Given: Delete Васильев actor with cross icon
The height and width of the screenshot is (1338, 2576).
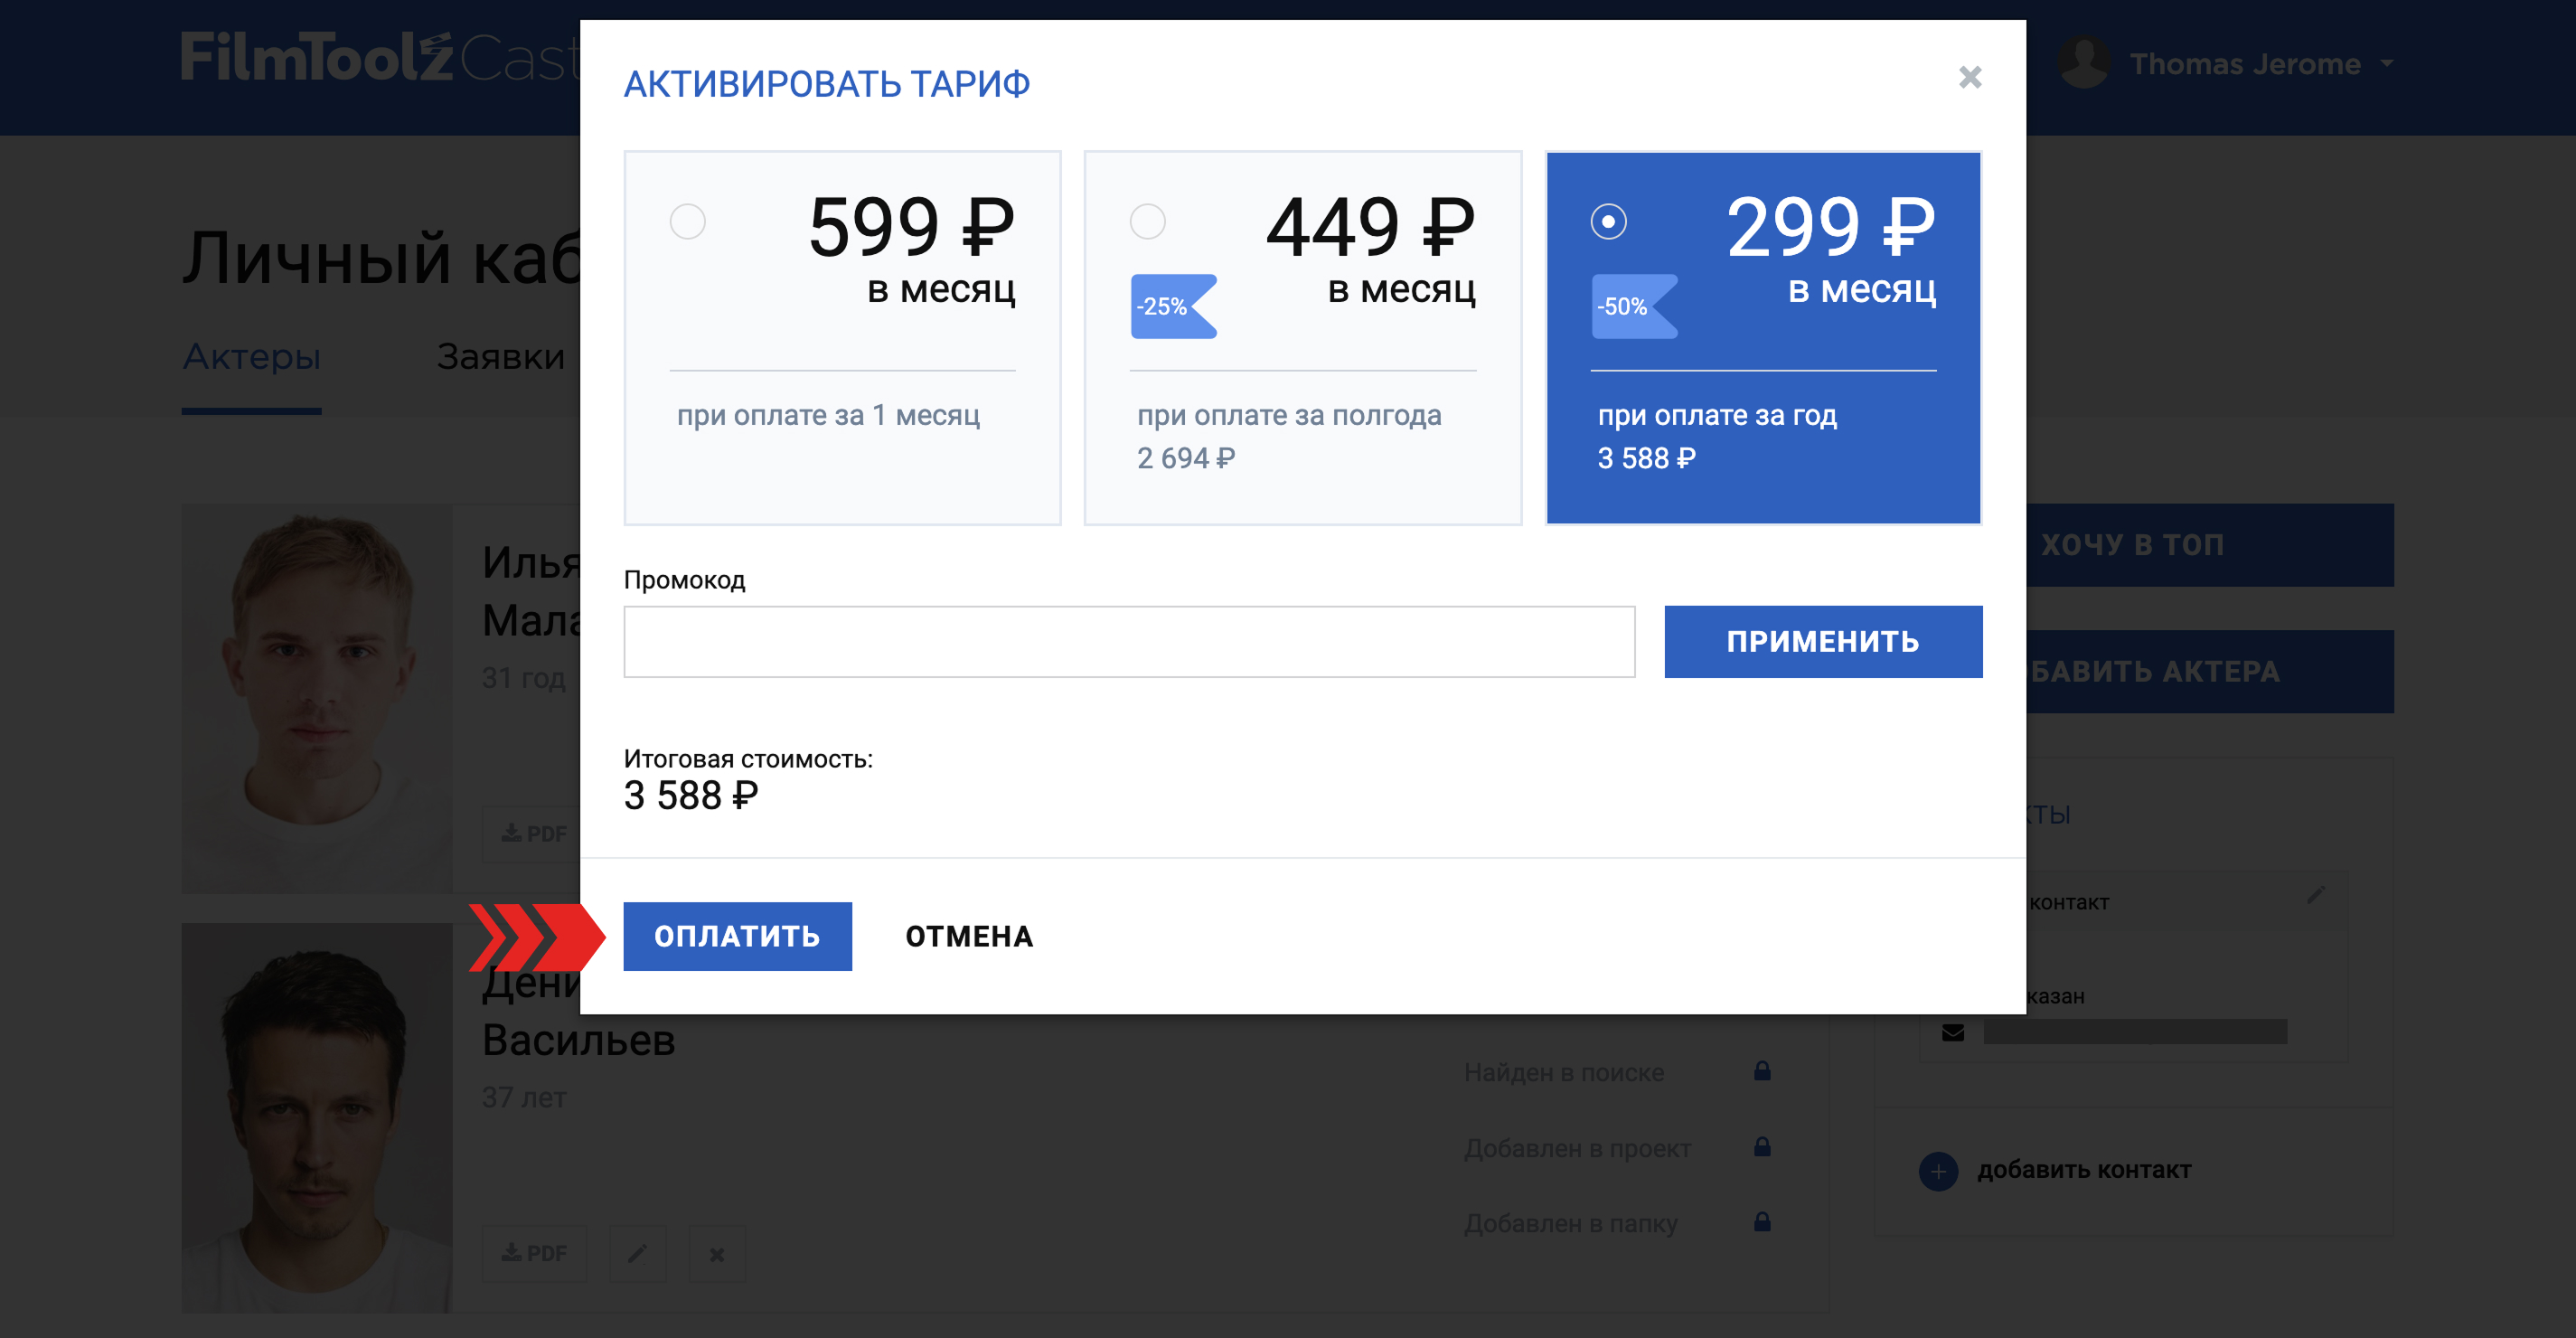Looking at the screenshot, I should coord(716,1253).
